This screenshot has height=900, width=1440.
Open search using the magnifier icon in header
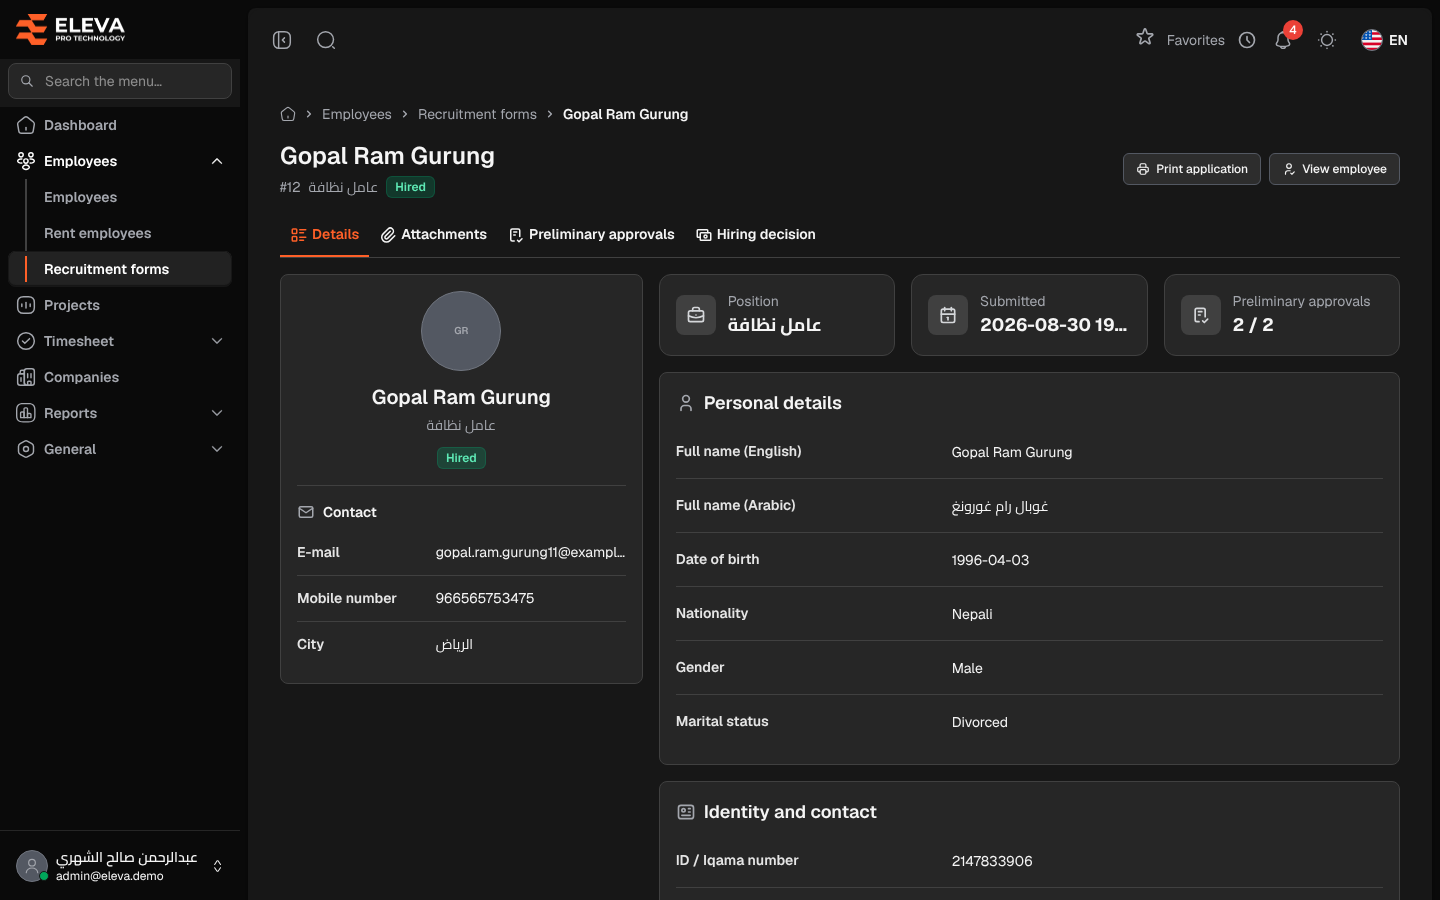[x=326, y=40]
